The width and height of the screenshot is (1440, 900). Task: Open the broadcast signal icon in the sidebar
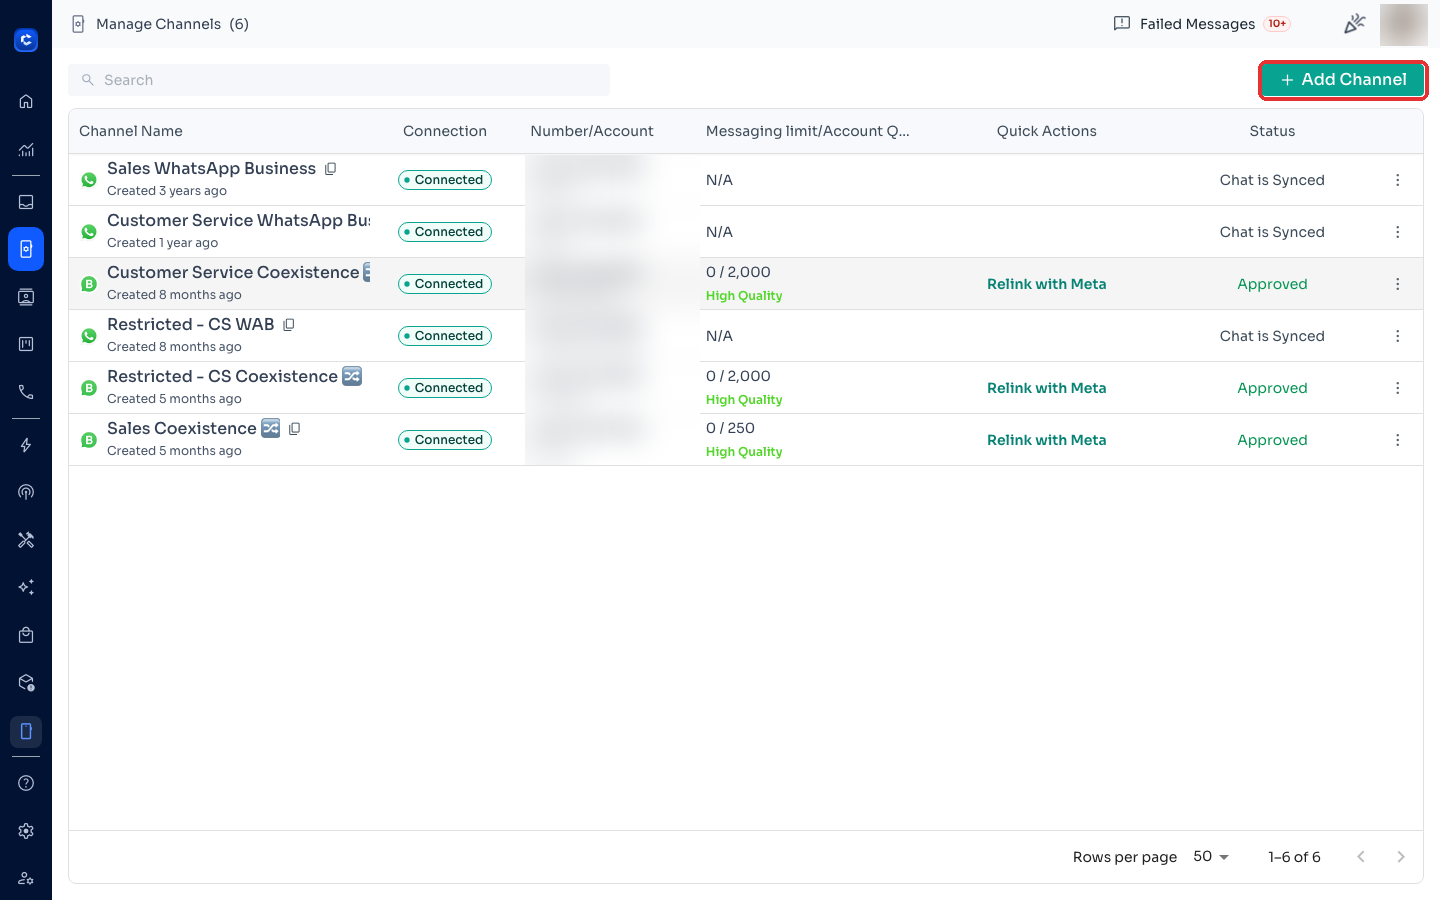coord(26,492)
